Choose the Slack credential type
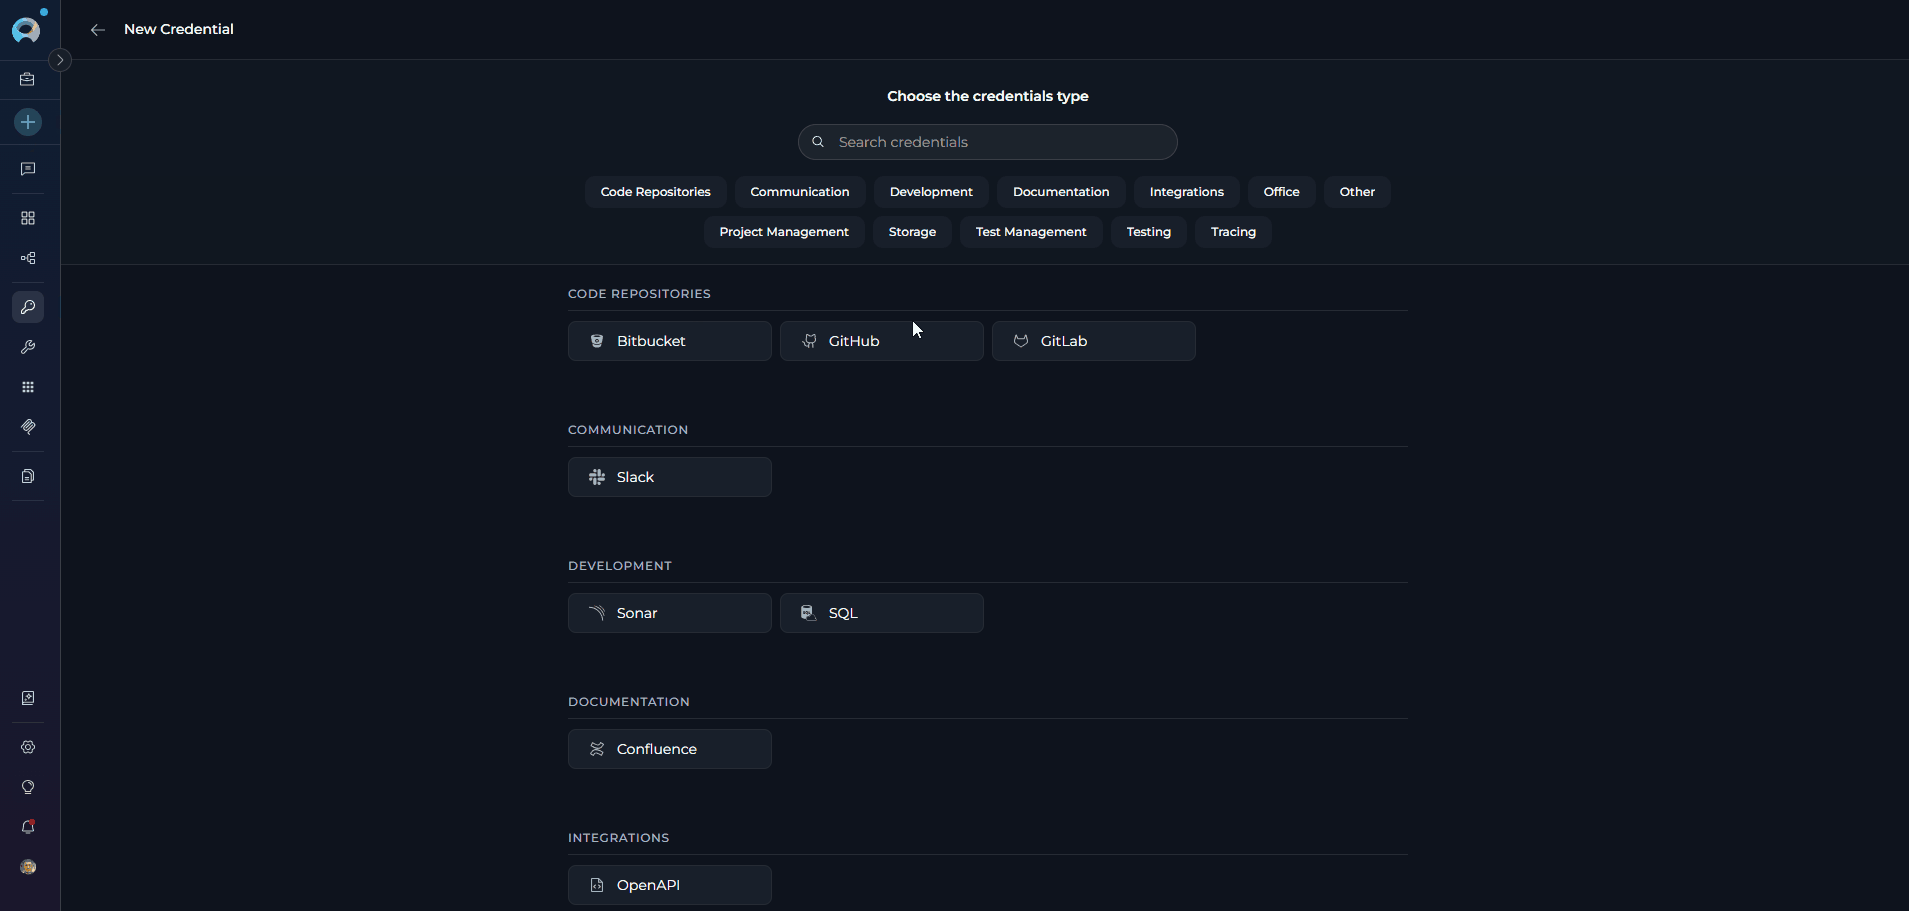The image size is (1909, 911). [670, 477]
